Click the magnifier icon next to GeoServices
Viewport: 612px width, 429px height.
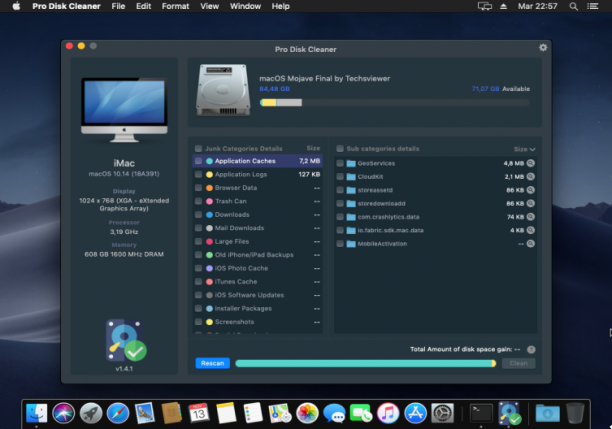(x=530, y=163)
